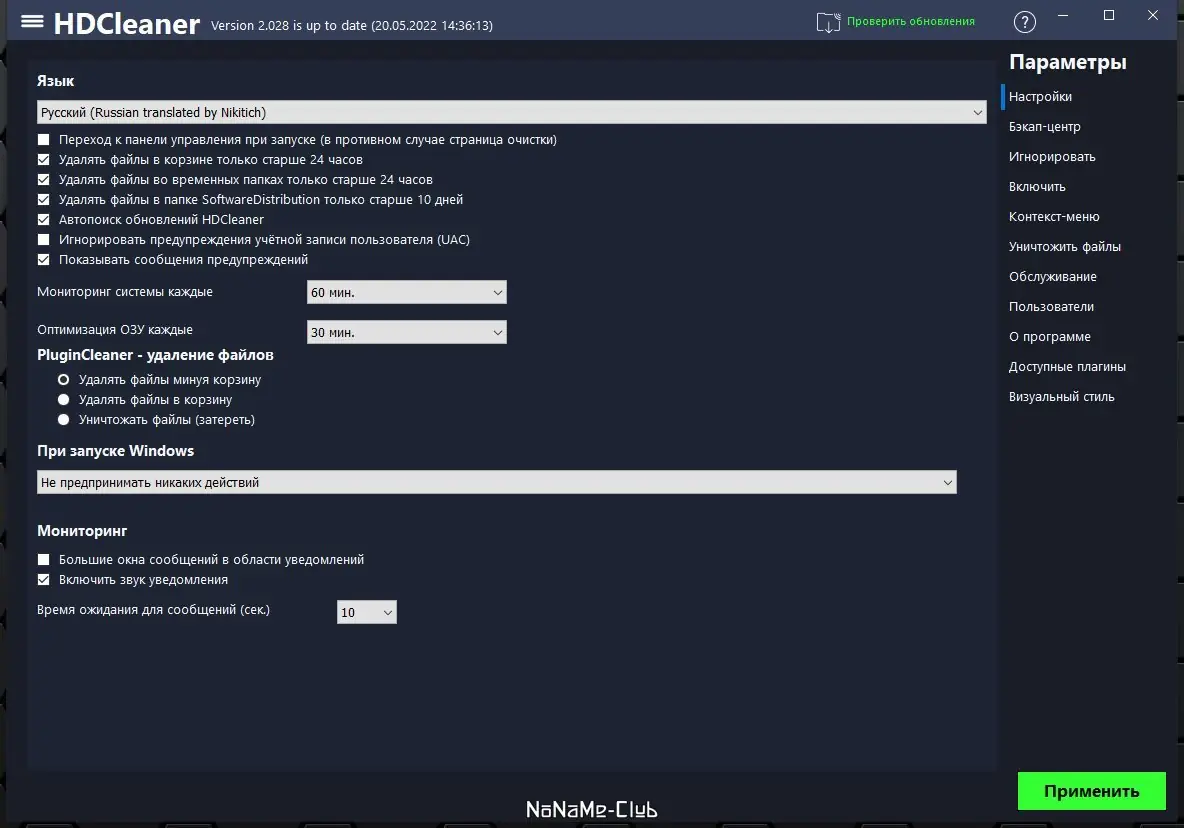This screenshot has height=828, width=1184.
Task: Click the Version 2.028 is up to date text
Action: coord(351,26)
